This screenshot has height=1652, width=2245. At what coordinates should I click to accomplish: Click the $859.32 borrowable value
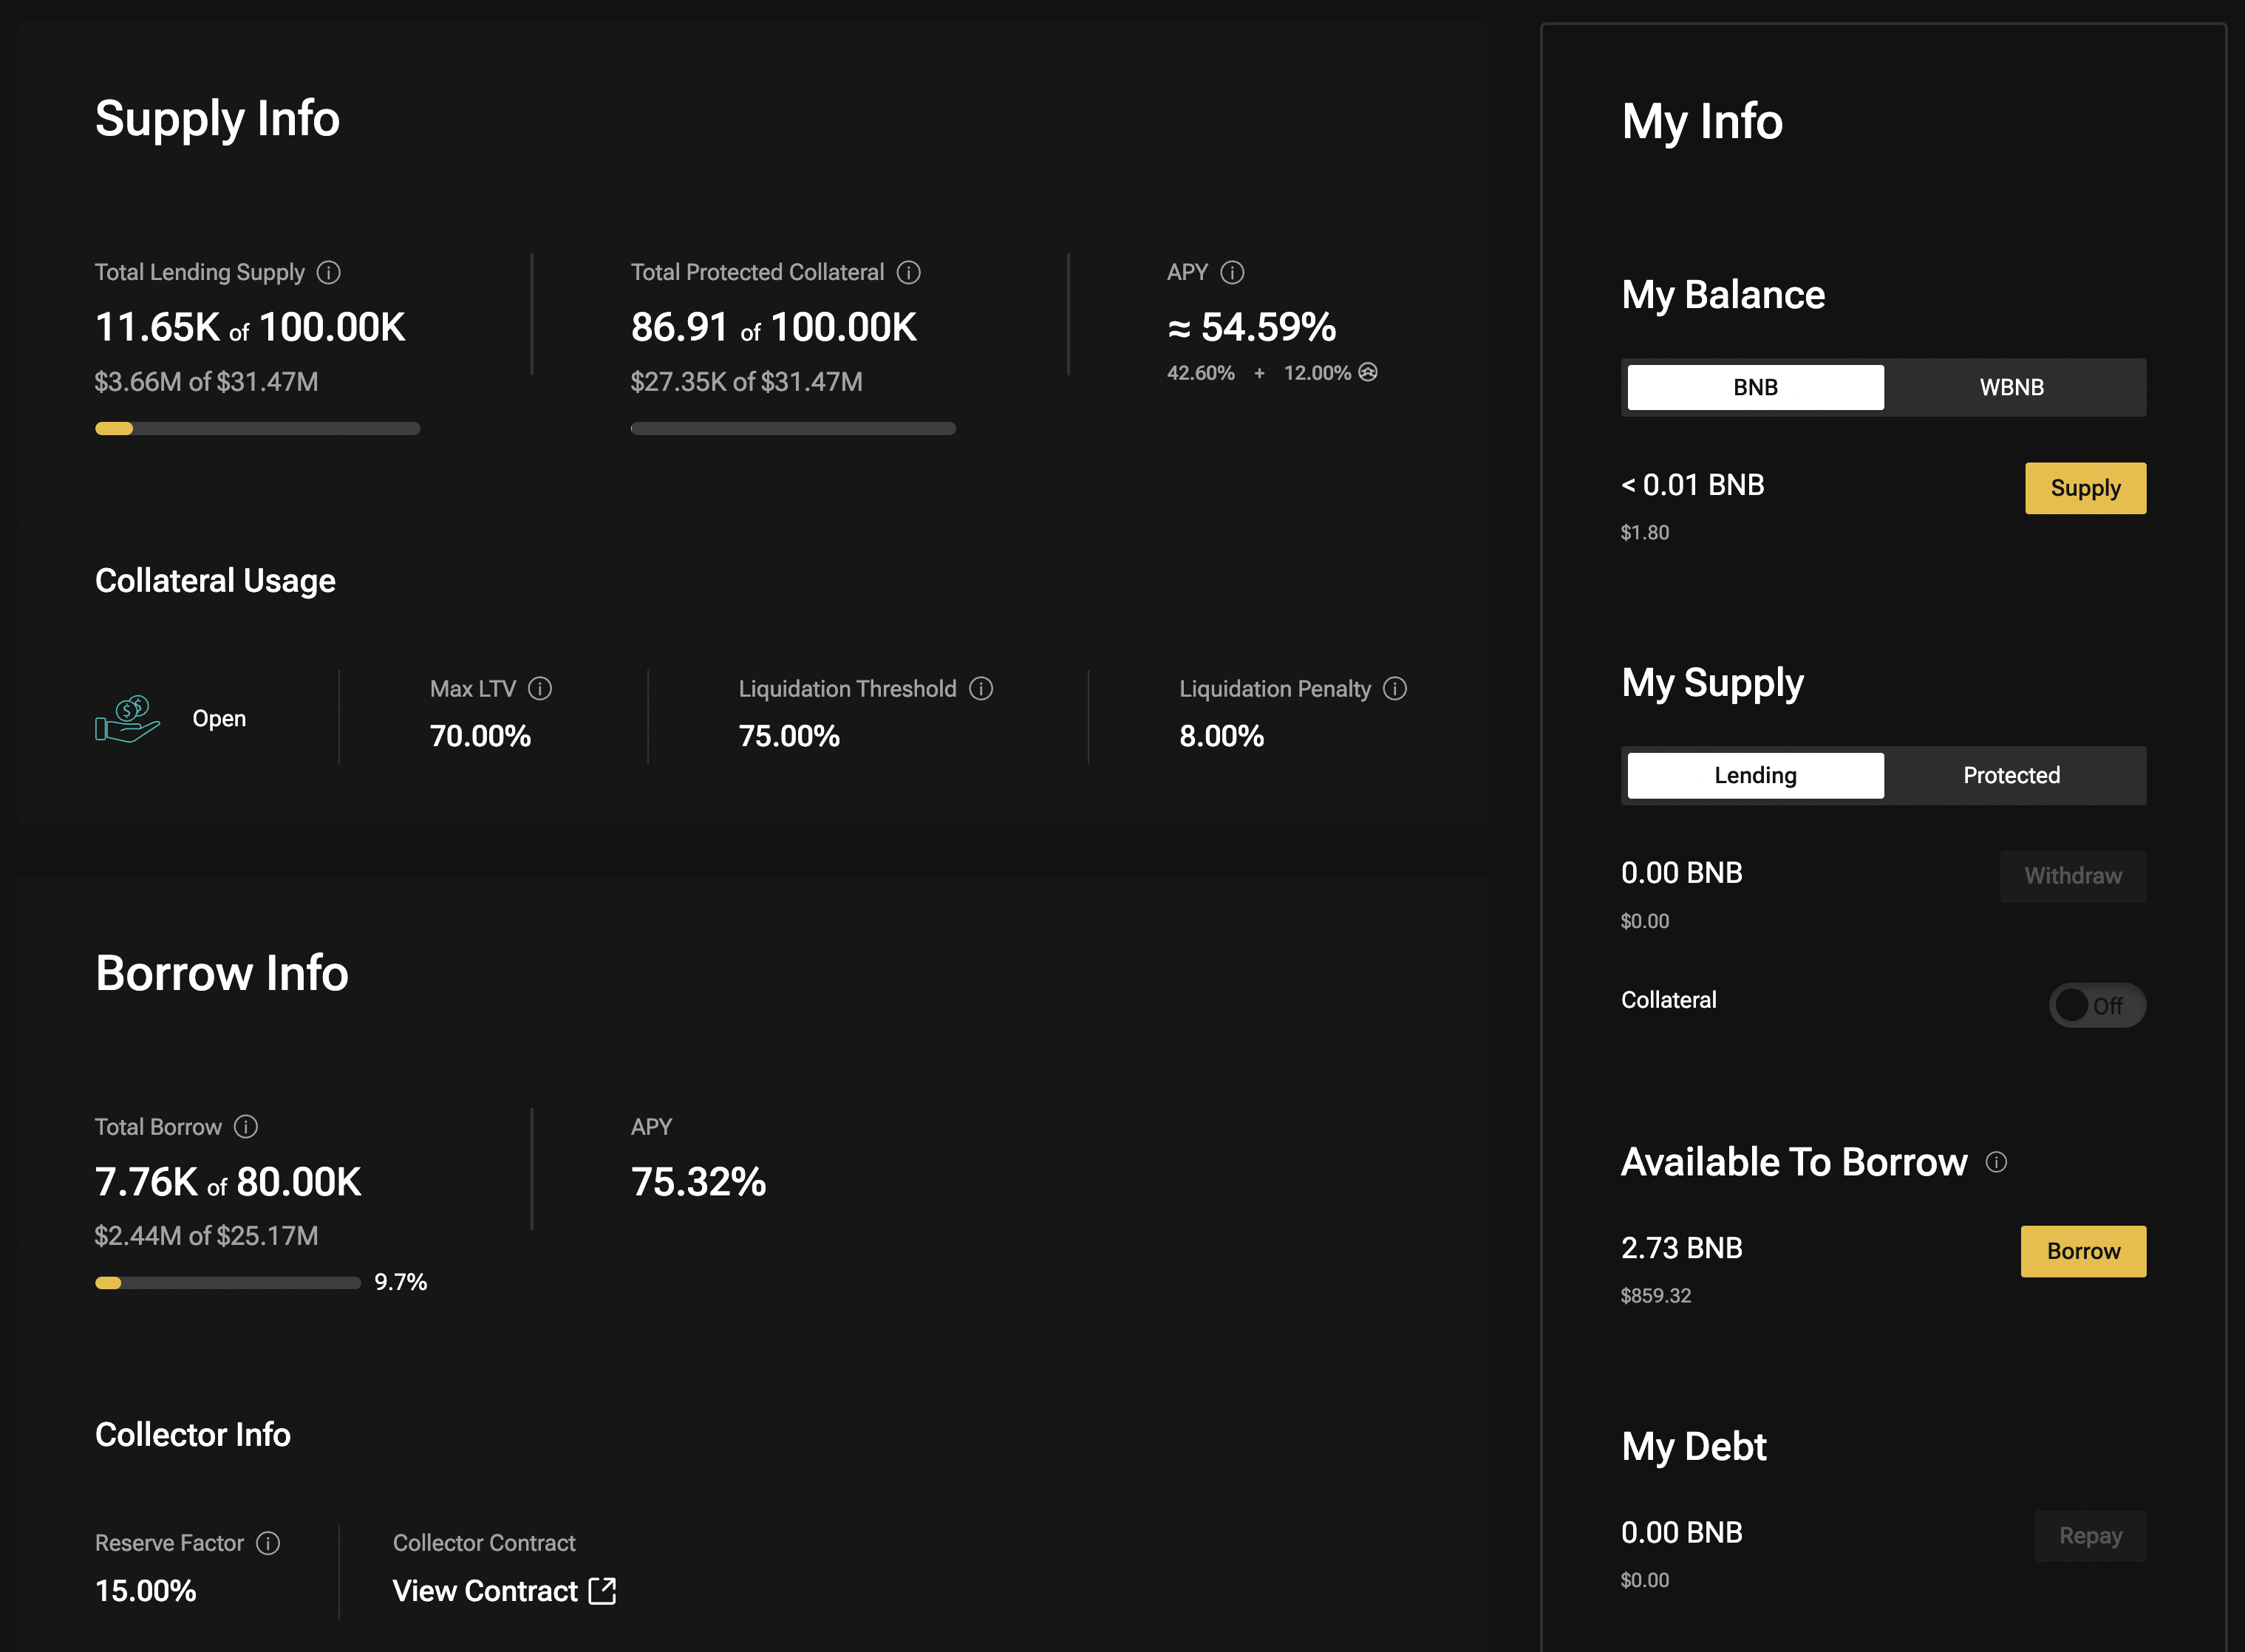point(1655,1295)
